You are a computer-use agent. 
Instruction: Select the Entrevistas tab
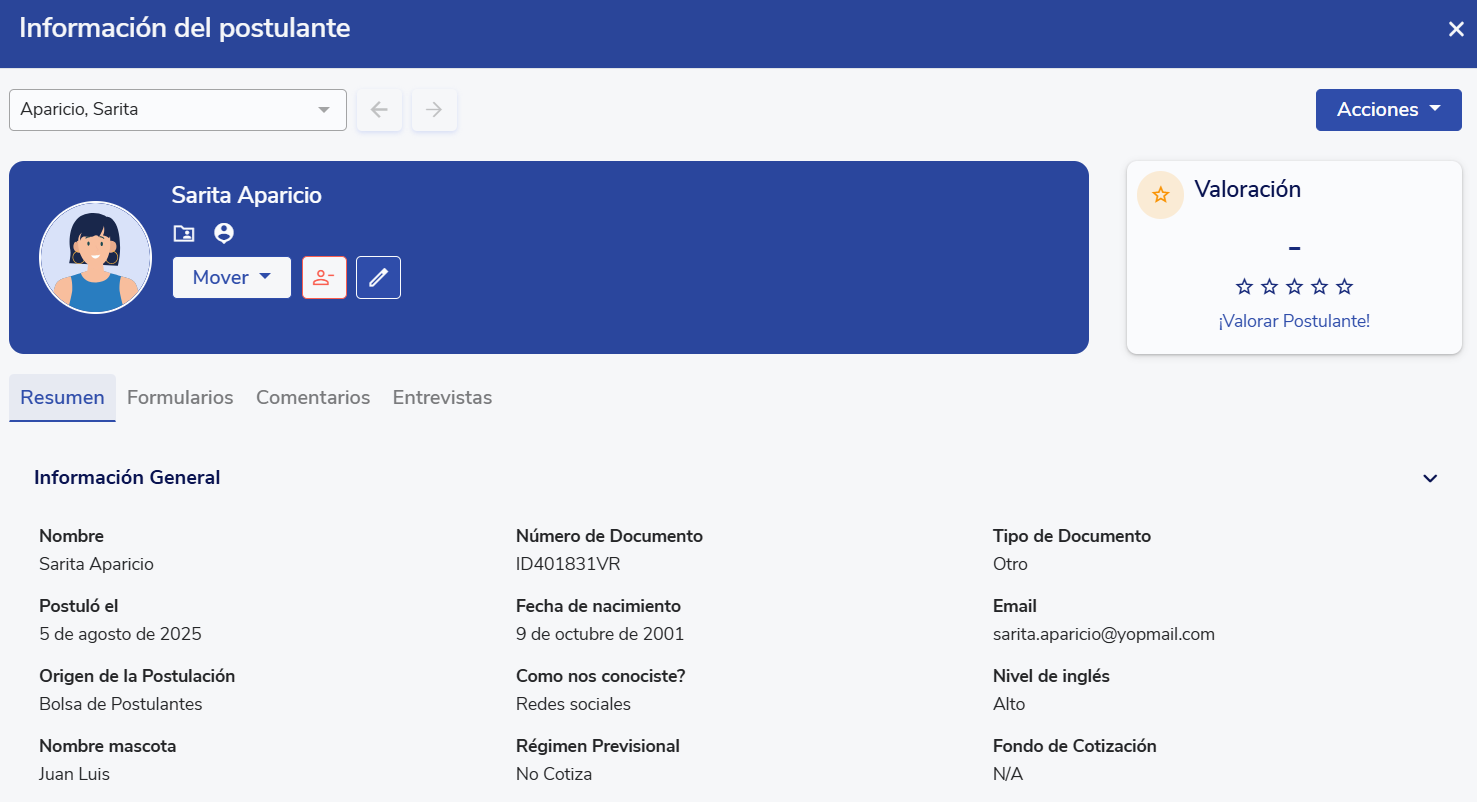(442, 398)
